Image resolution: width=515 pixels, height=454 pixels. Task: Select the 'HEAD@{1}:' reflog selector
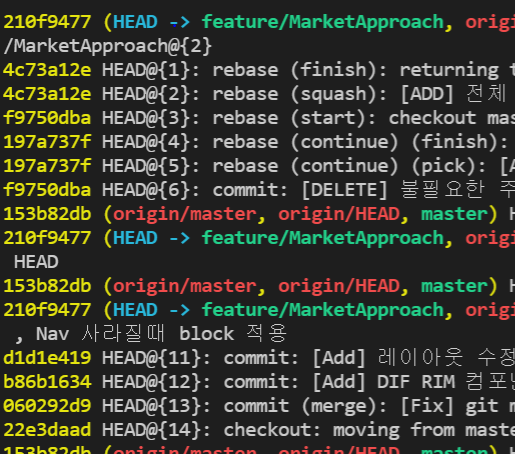point(151,70)
